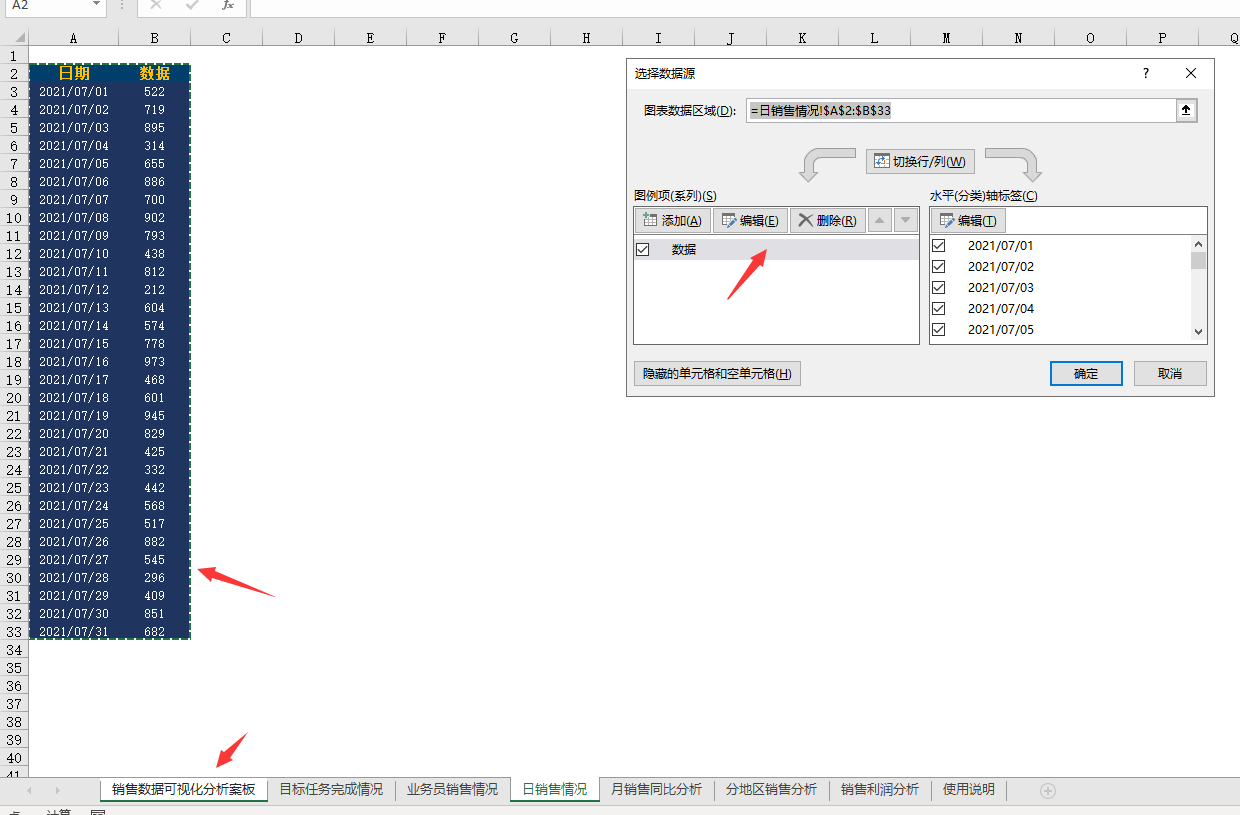1240x815 pixels.
Task: Select cell with value 522
Action: [x=154, y=92]
